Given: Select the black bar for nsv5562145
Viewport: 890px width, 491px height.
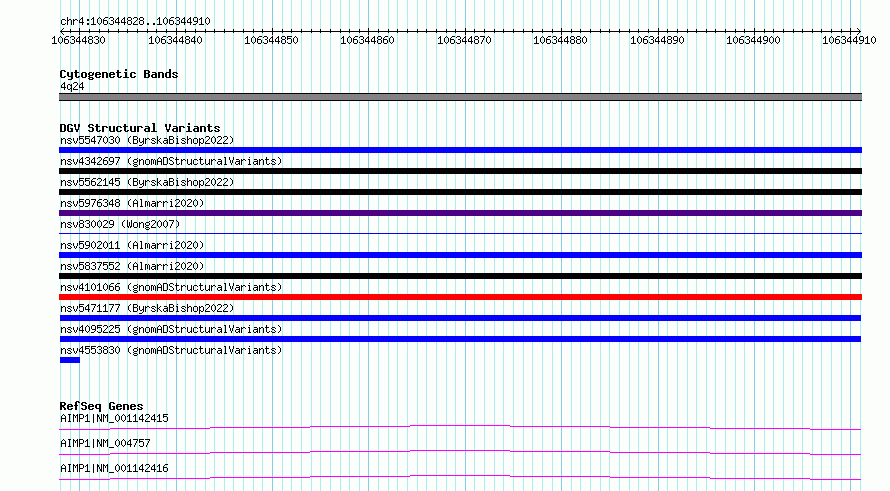Looking at the screenshot, I should 460,192.
